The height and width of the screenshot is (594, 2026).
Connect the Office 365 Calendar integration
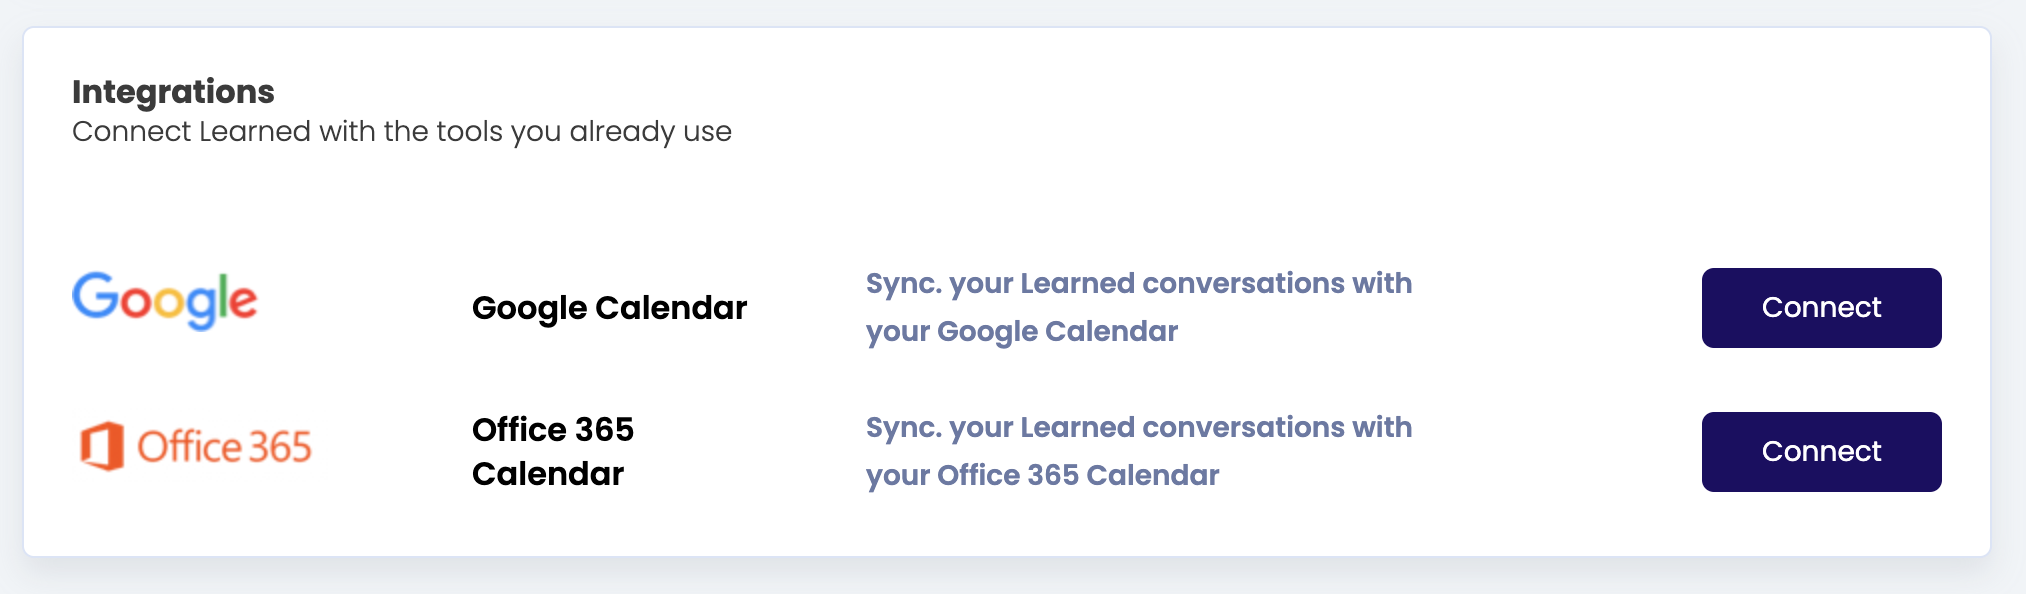tap(1820, 452)
